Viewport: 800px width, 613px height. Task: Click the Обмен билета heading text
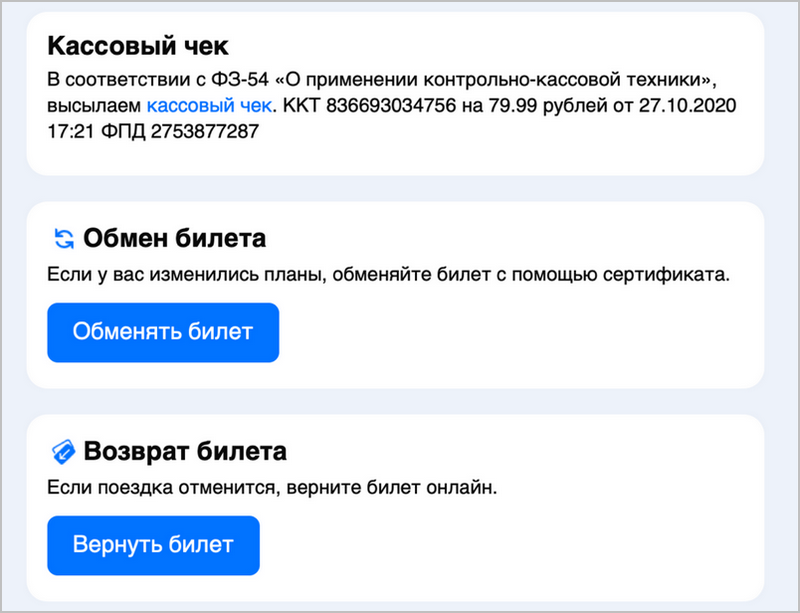(x=174, y=238)
